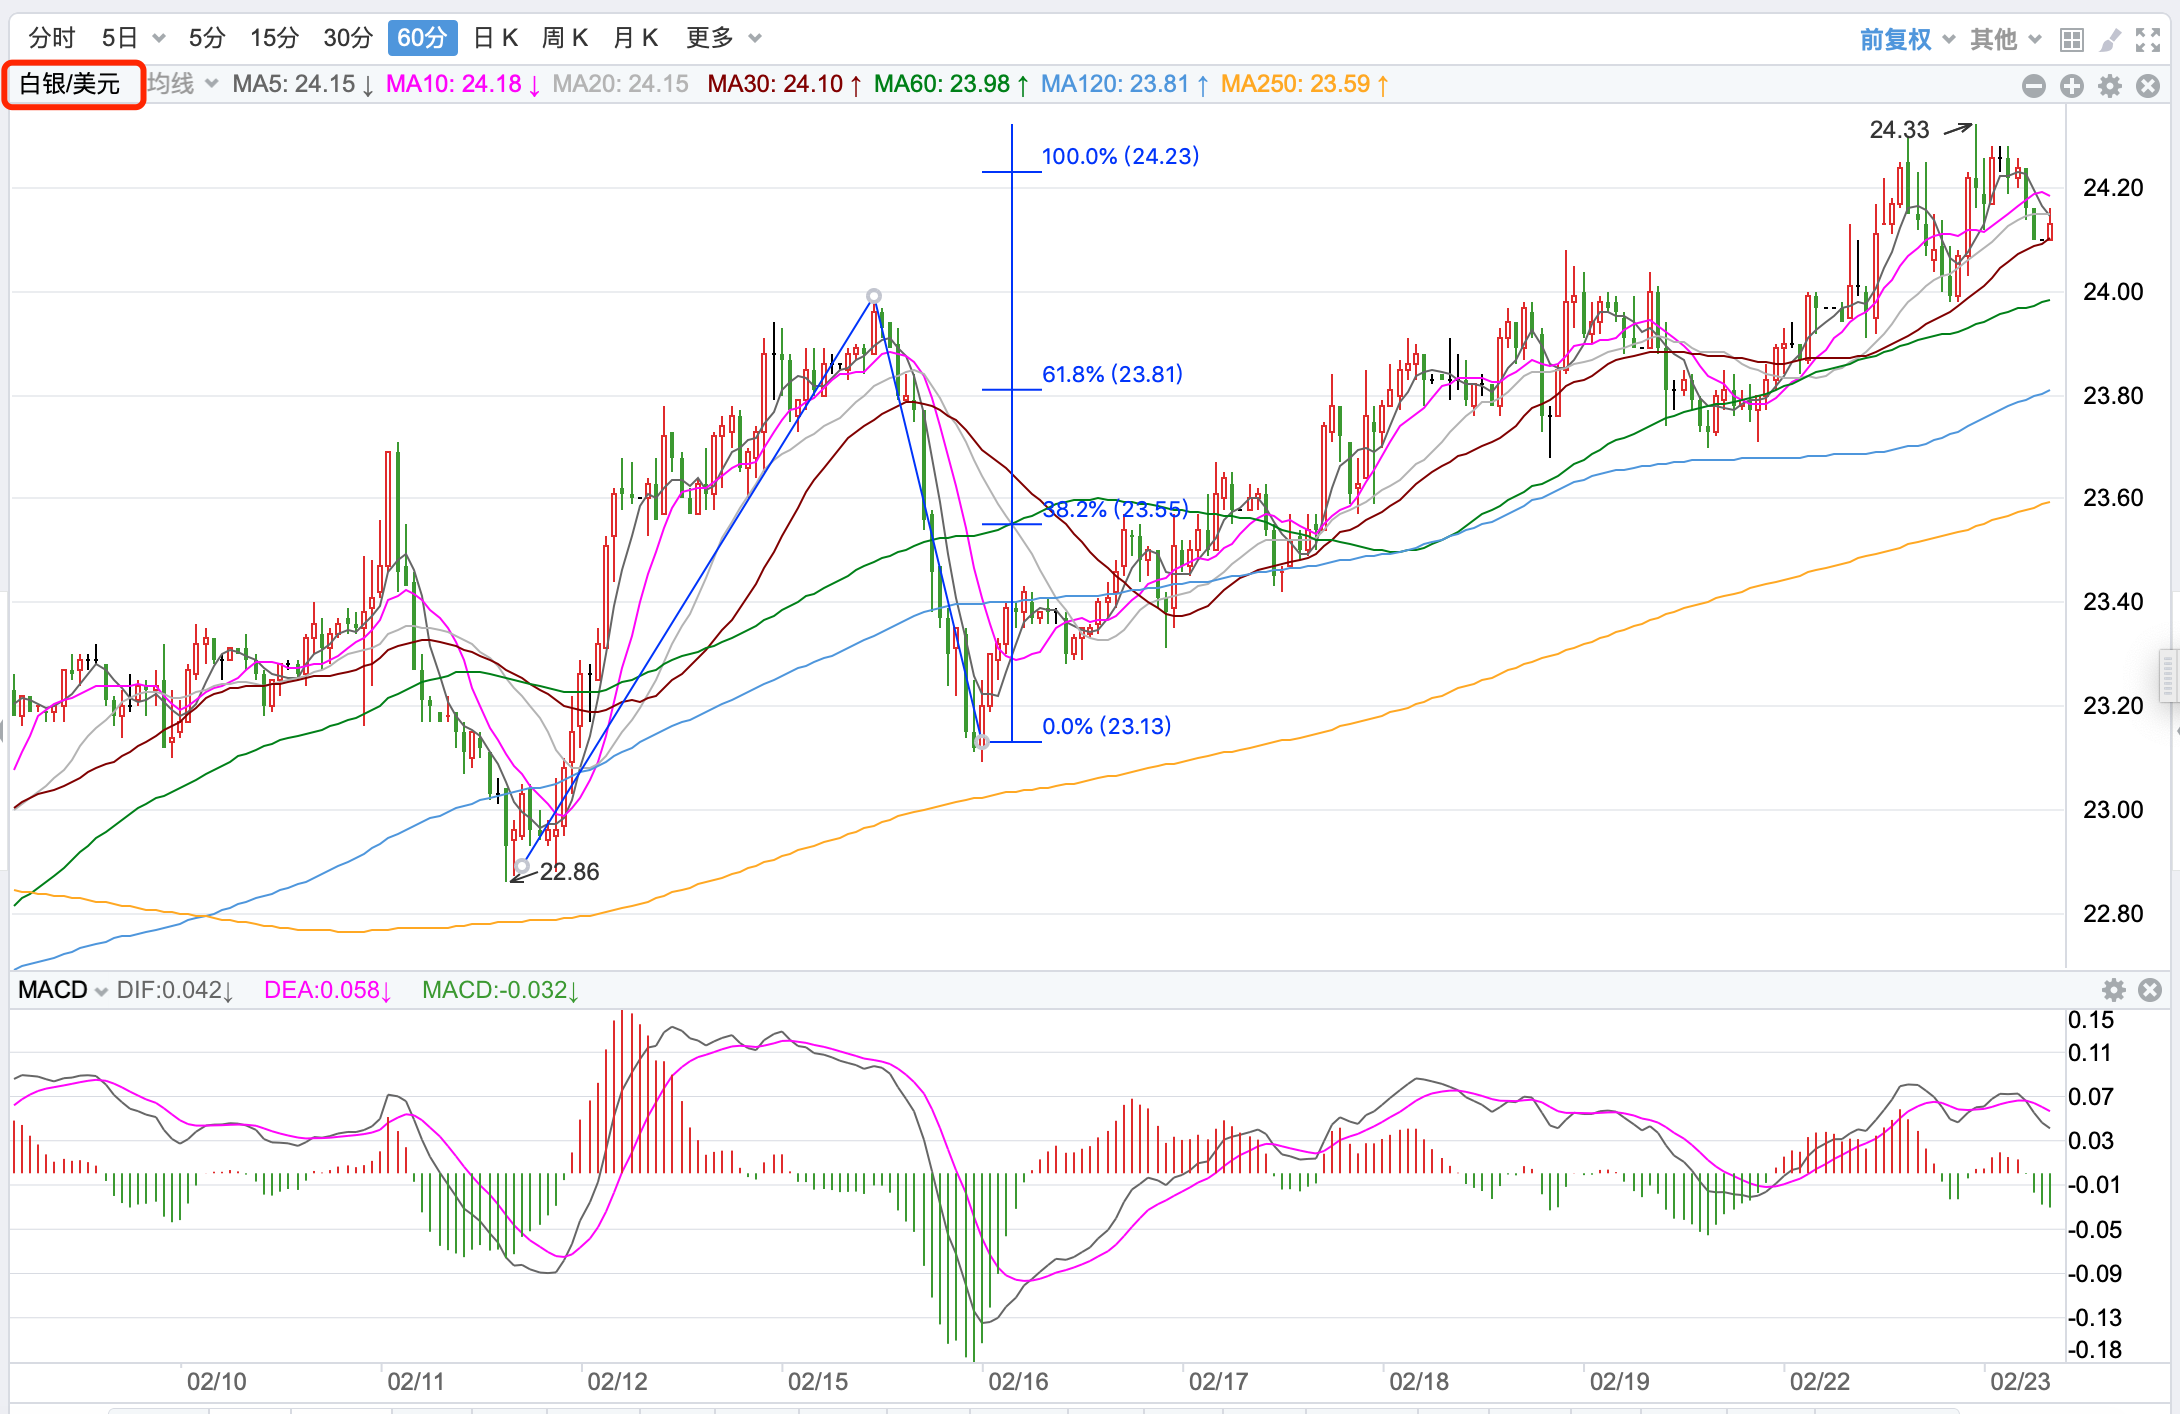Remove moving average indicator with X icon
This screenshot has height=1414, width=2180.
(x=2148, y=86)
